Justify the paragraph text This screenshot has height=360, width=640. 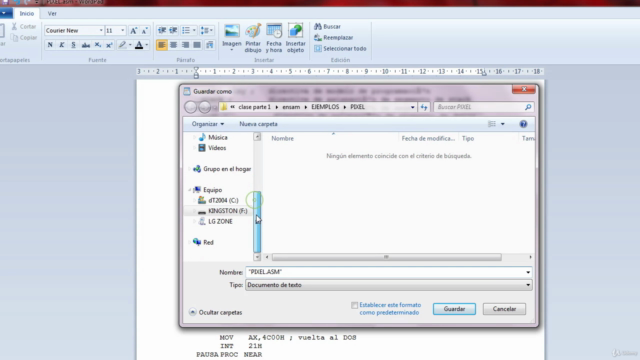[197, 45]
